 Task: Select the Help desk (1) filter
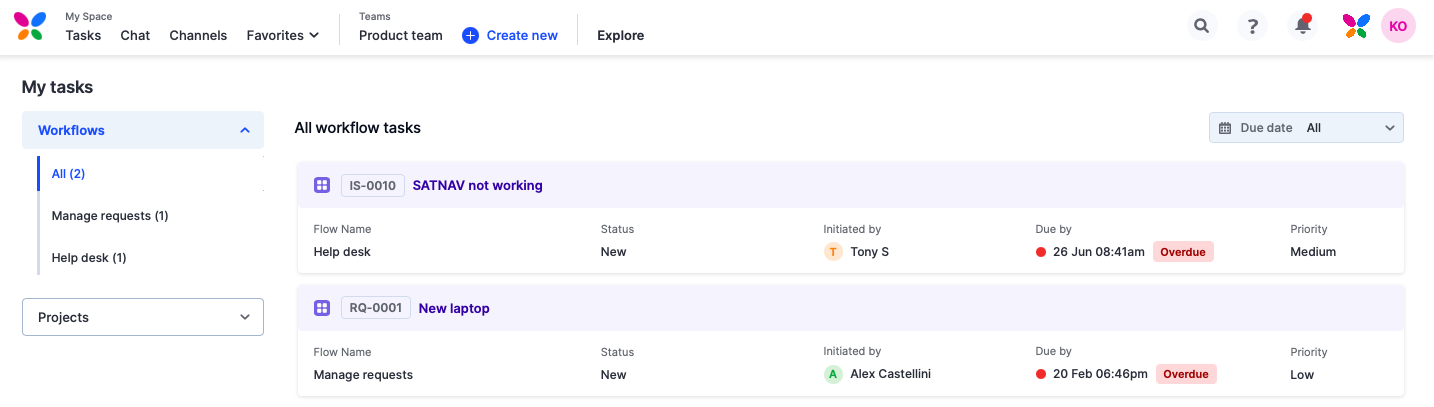pyautogui.click(x=89, y=258)
